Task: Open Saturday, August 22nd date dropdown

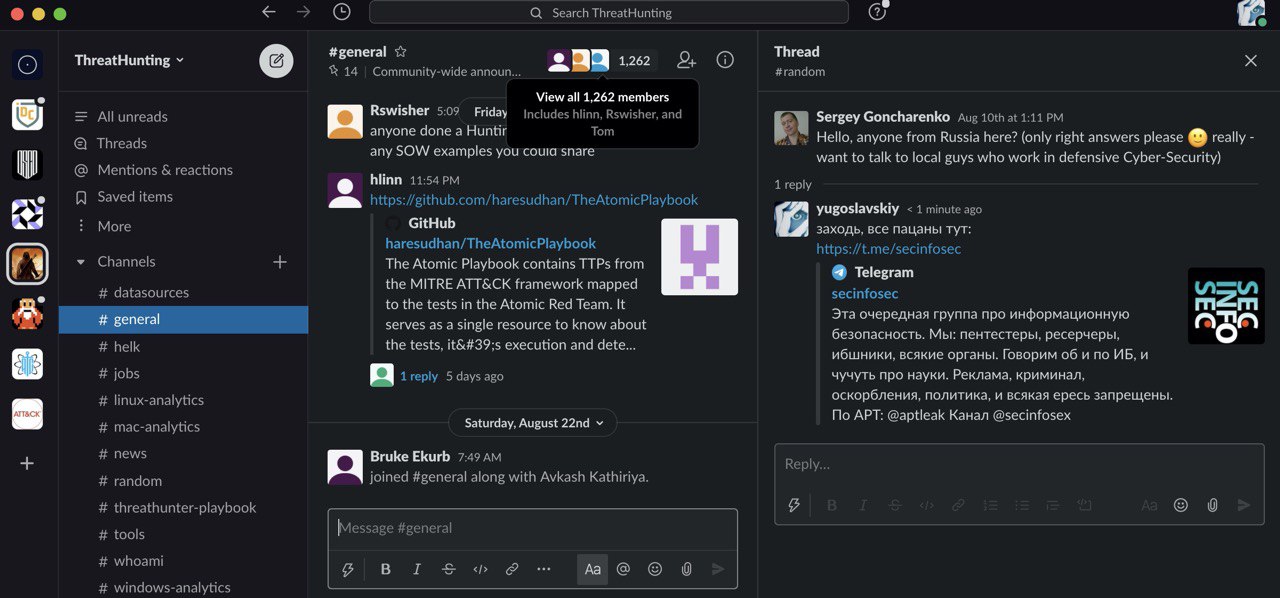Action: 533,423
